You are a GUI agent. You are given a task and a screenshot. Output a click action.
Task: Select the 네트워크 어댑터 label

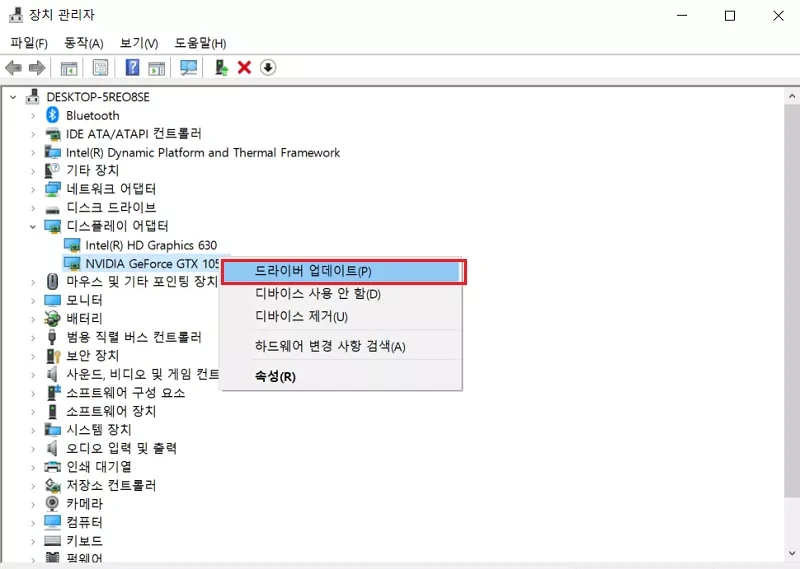111,189
